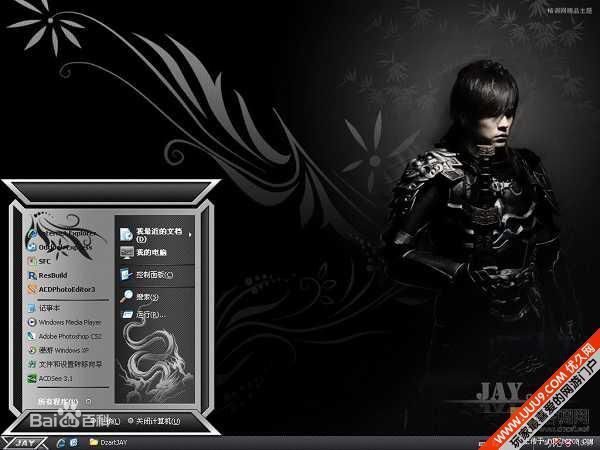Start Adobe Photoshop CS2
The width and height of the screenshot is (600, 450).
tap(64, 336)
